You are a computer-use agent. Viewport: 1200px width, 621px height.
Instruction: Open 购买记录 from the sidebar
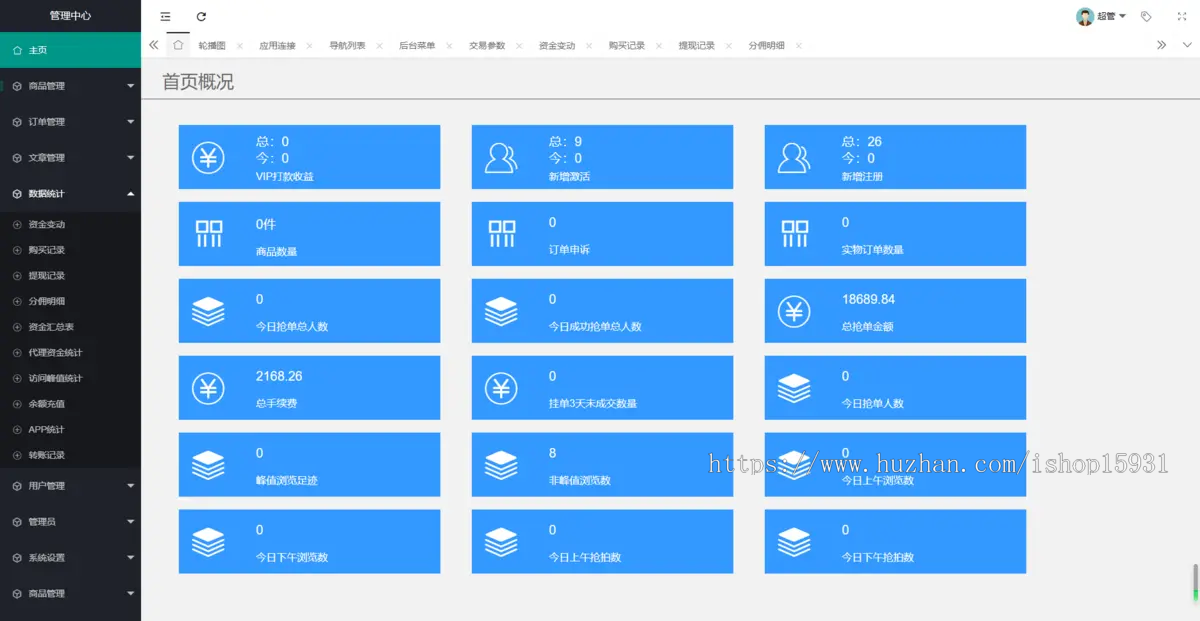pos(60,248)
